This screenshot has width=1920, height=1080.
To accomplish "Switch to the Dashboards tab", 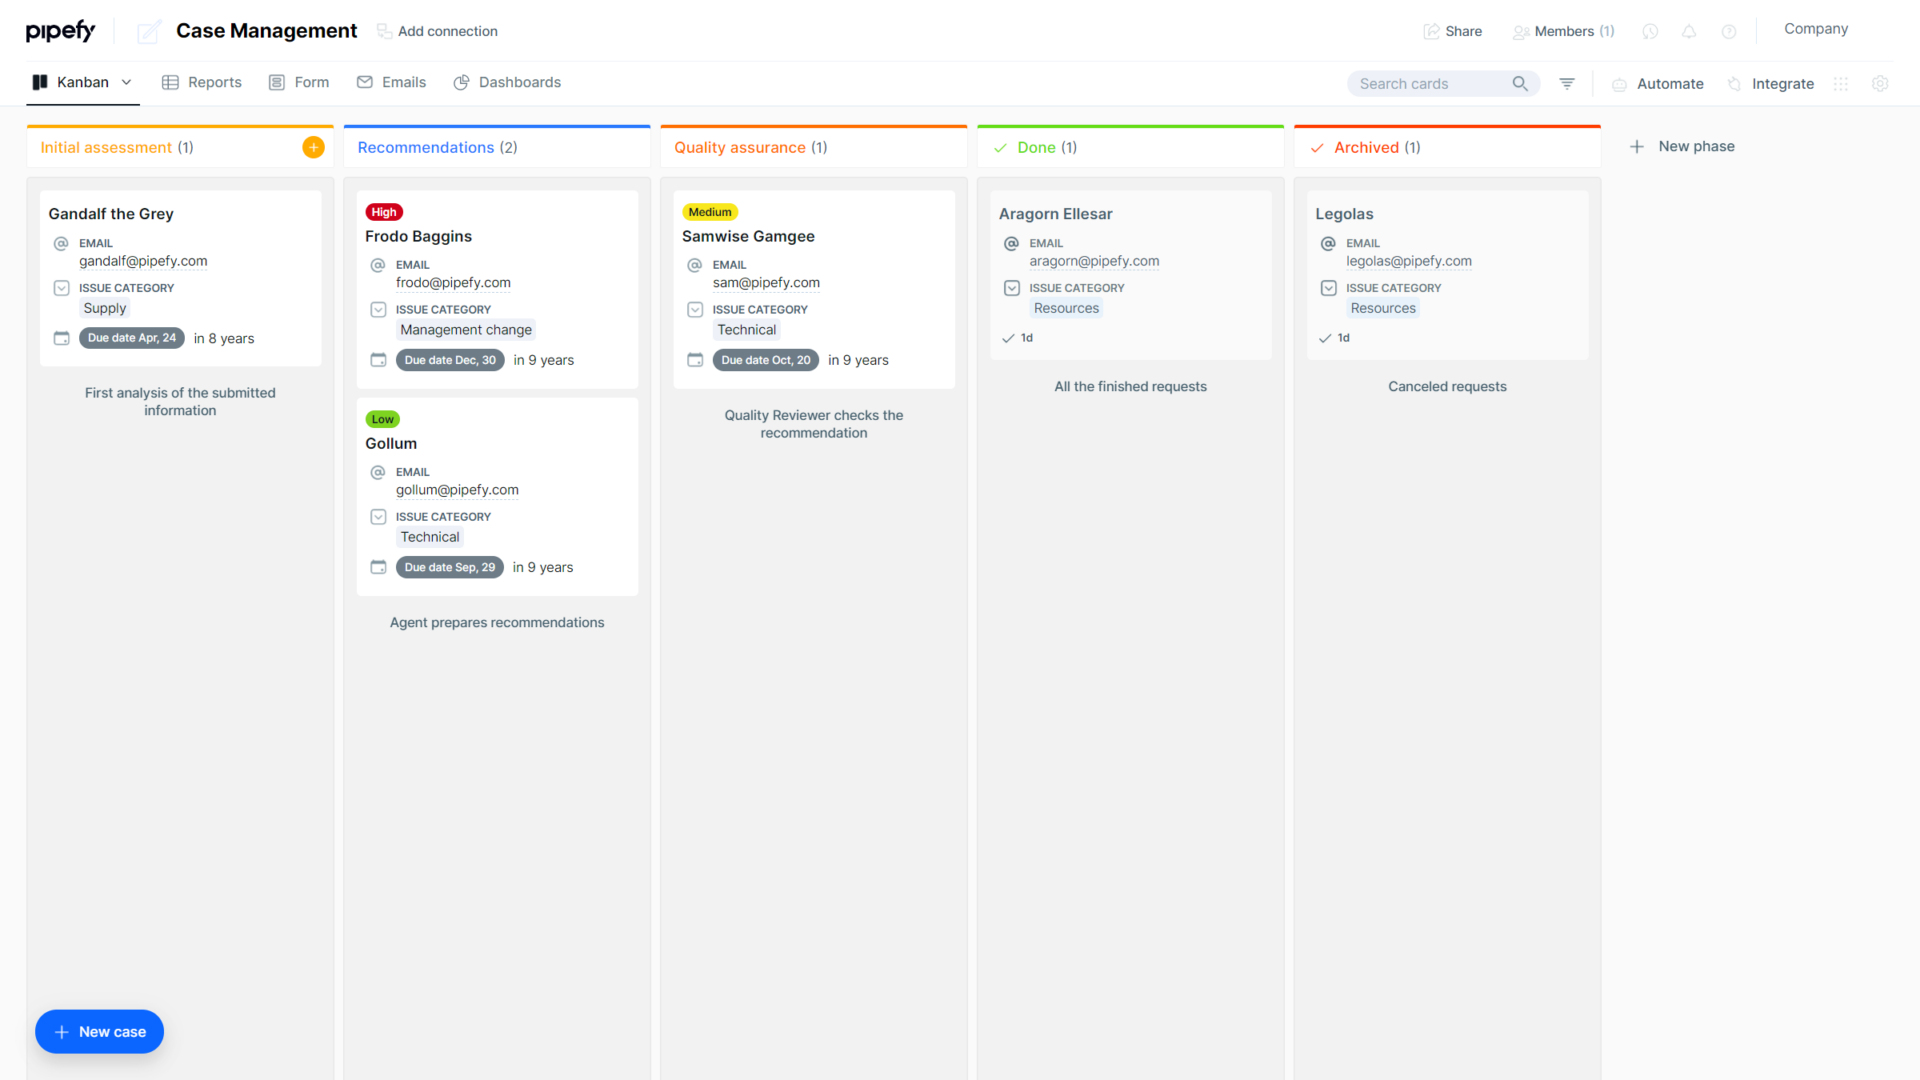I will tap(507, 82).
